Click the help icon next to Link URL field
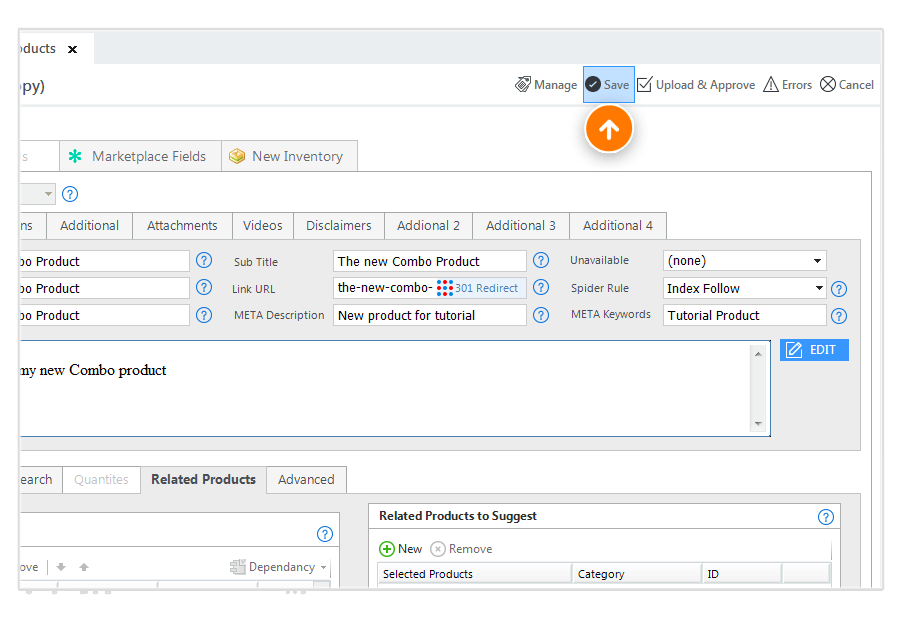 pyautogui.click(x=541, y=287)
